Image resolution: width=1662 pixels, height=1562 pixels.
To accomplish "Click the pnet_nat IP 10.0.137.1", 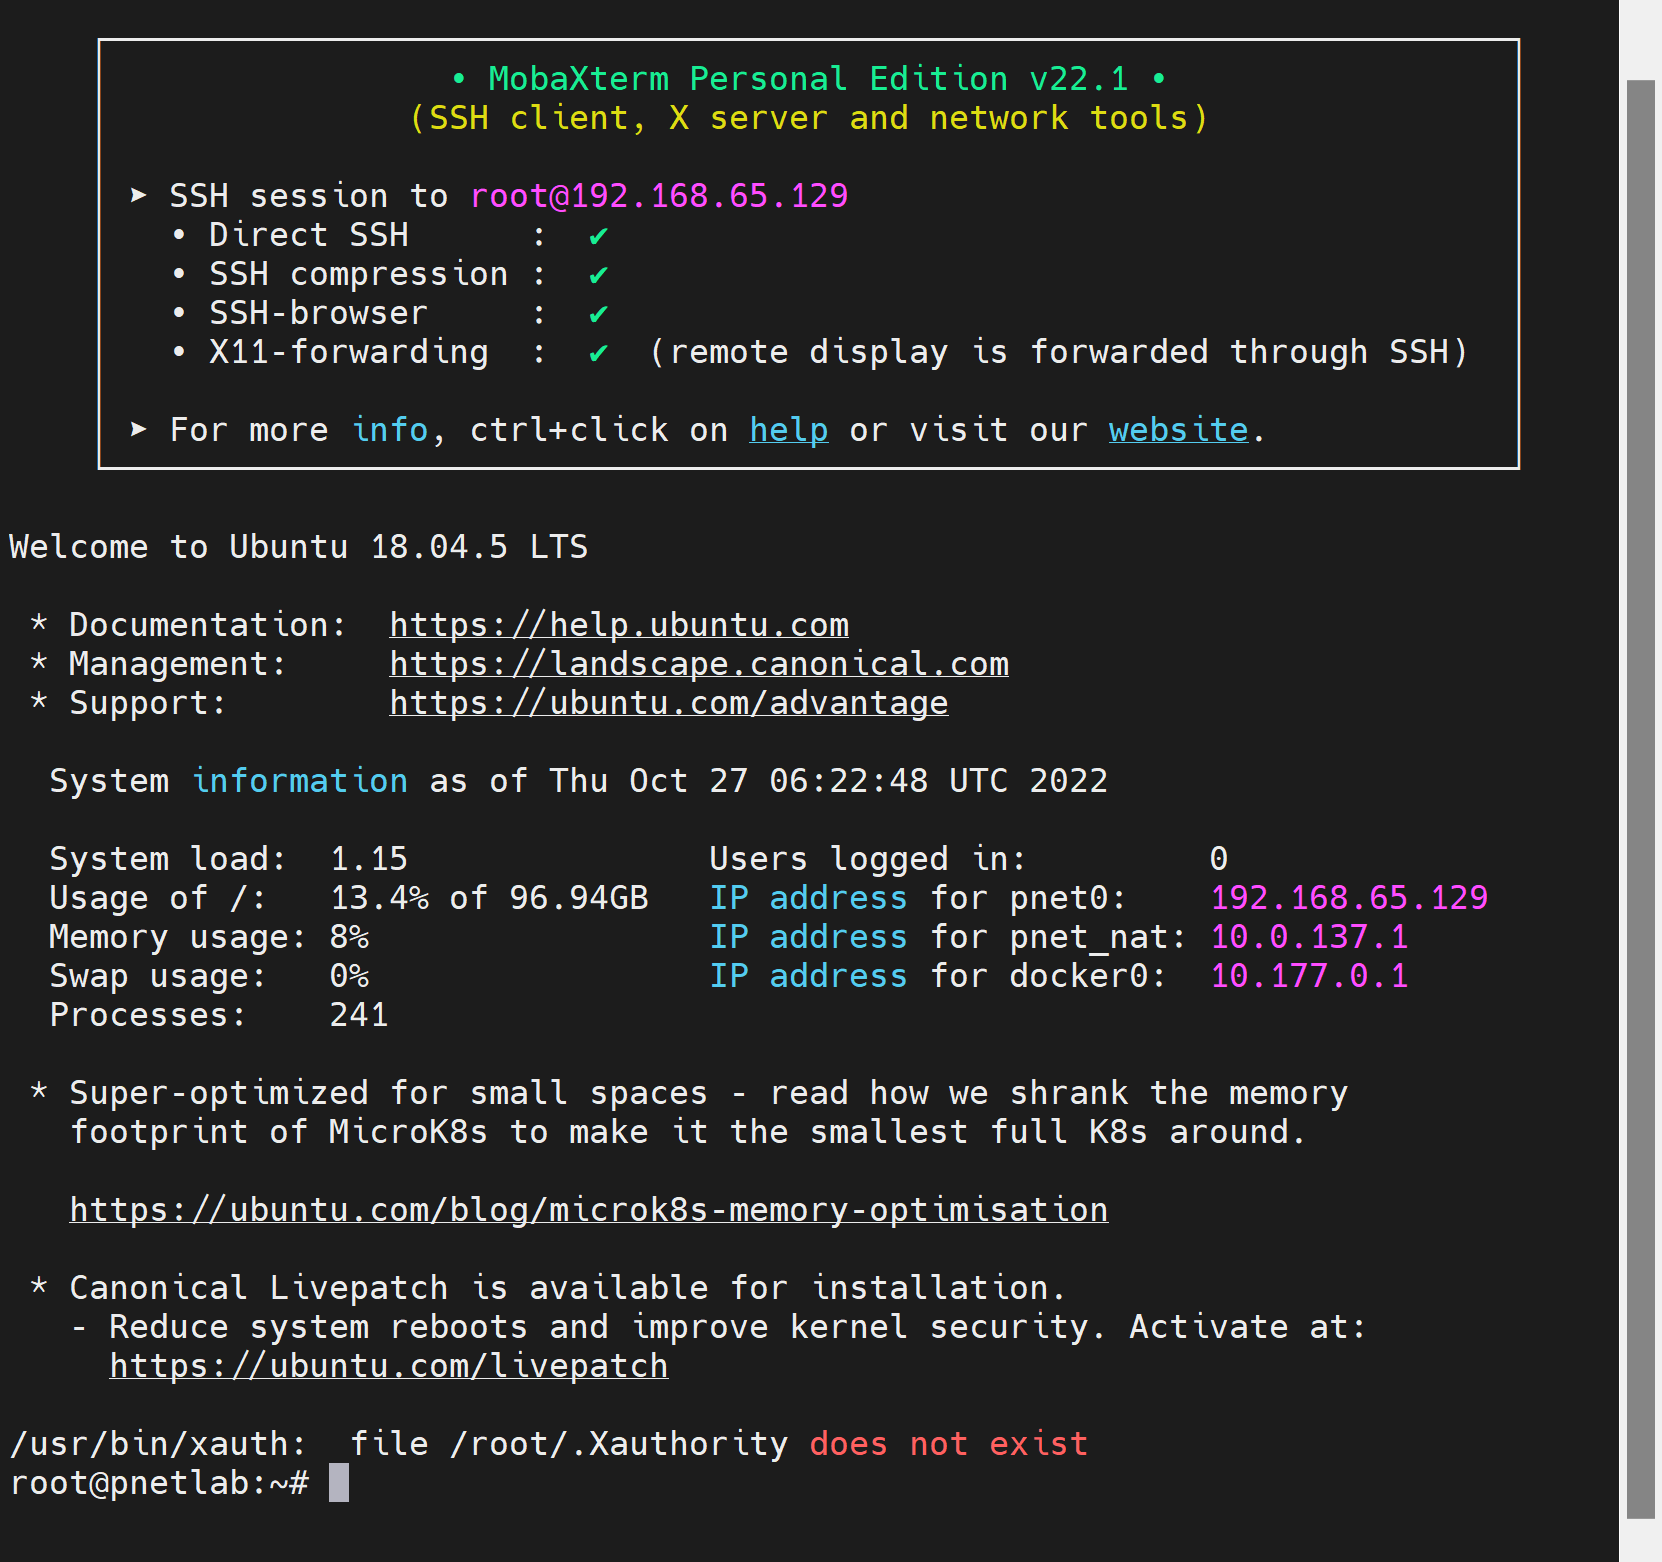I will [1309, 937].
